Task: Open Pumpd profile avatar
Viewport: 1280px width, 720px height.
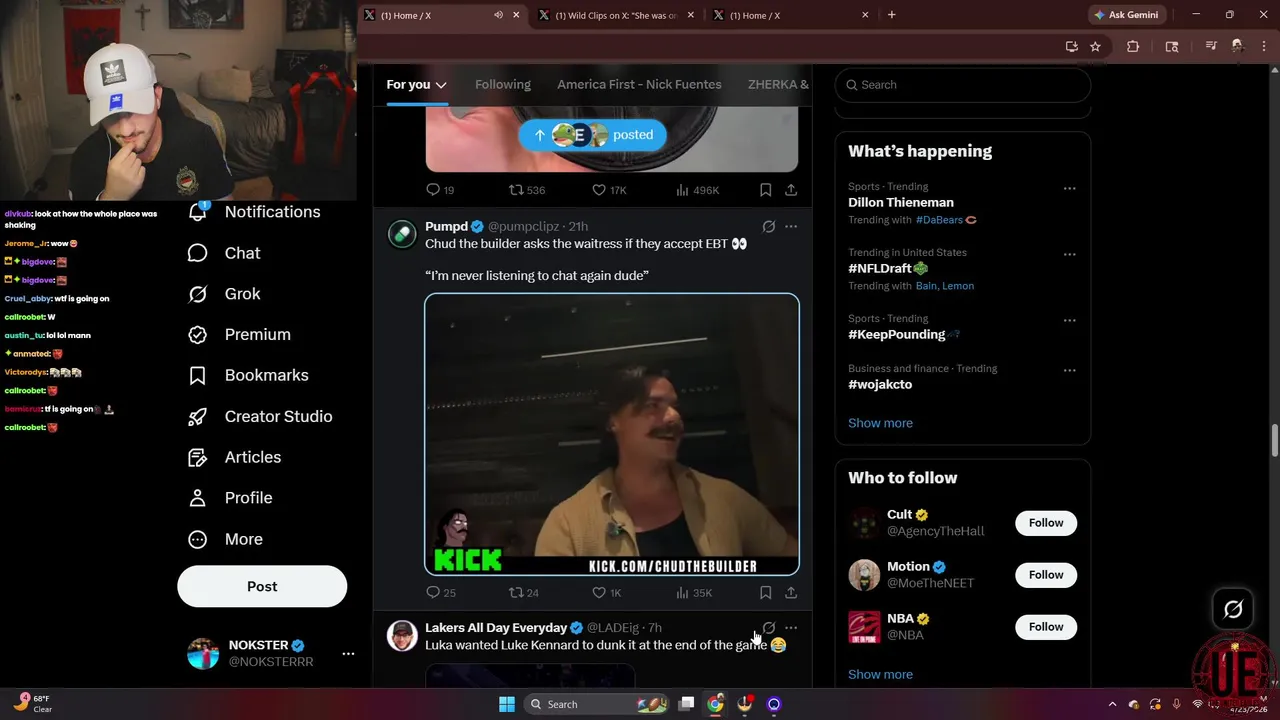Action: click(x=402, y=234)
